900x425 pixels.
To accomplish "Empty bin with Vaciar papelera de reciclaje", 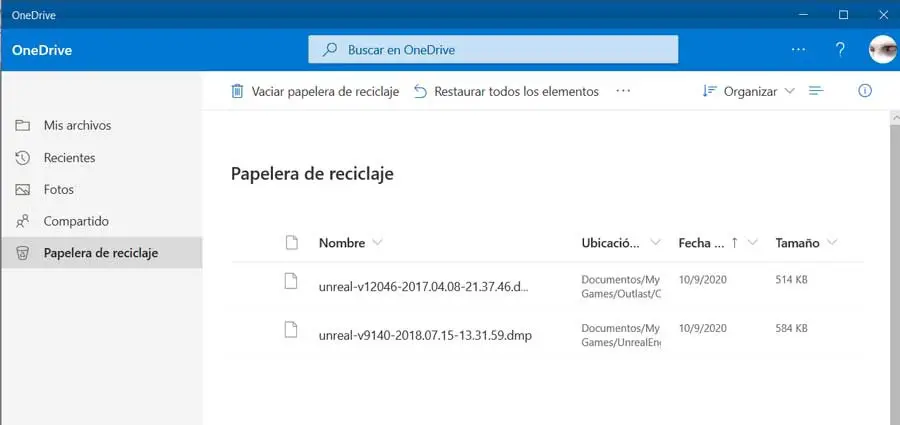I will (315, 91).
